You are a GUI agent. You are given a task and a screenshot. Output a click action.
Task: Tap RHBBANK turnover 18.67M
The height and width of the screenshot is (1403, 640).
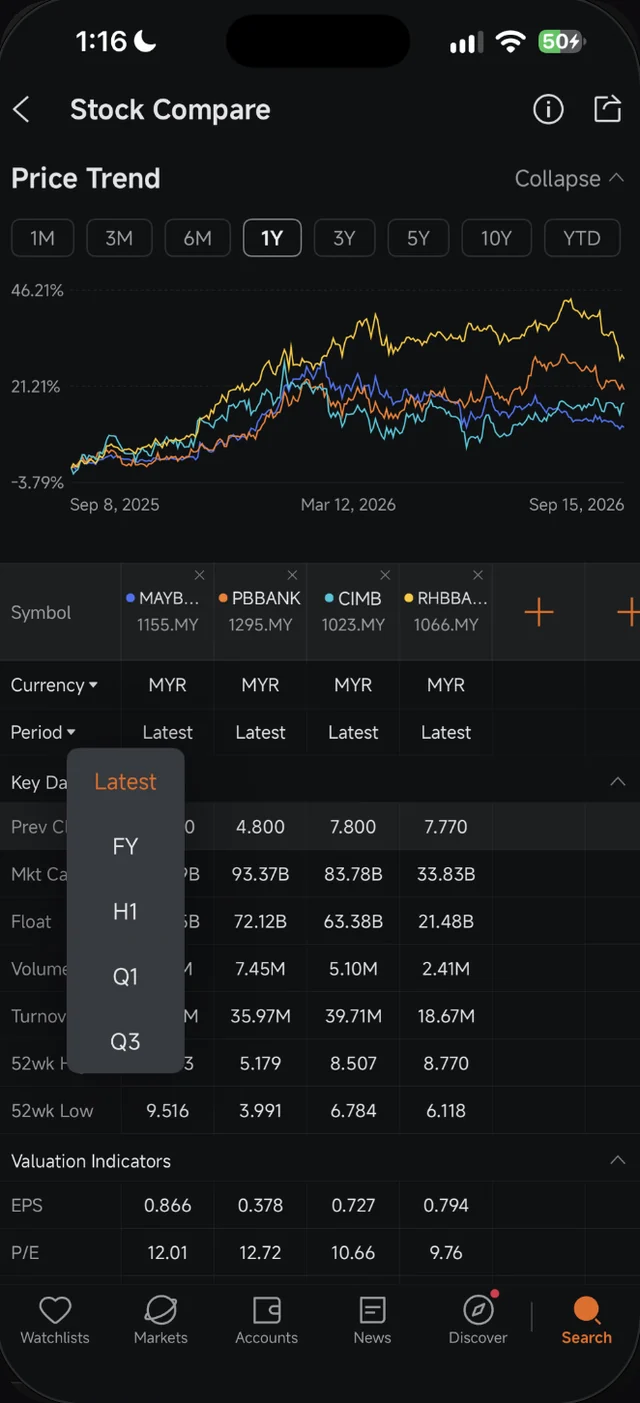pos(446,1016)
